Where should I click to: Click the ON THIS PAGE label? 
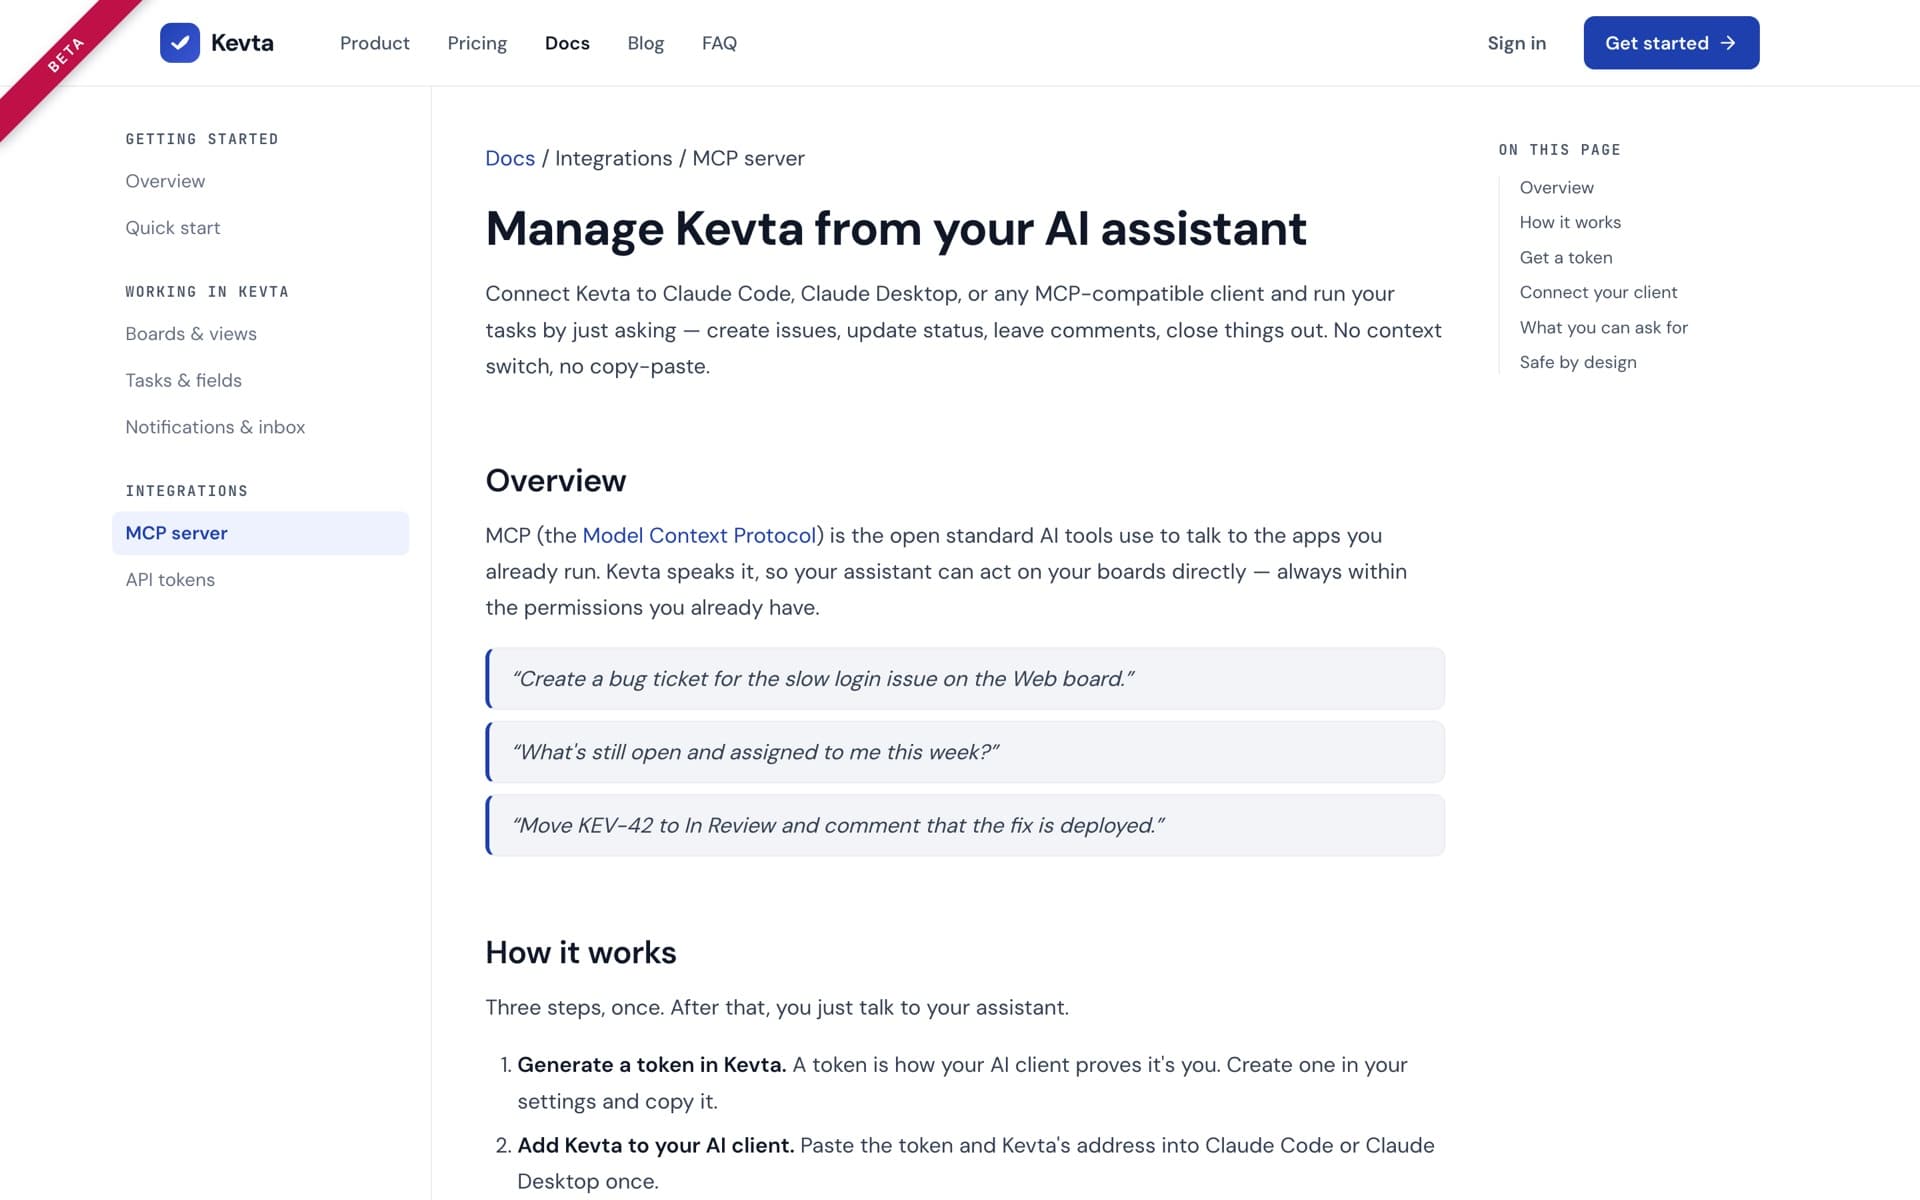click(1559, 150)
